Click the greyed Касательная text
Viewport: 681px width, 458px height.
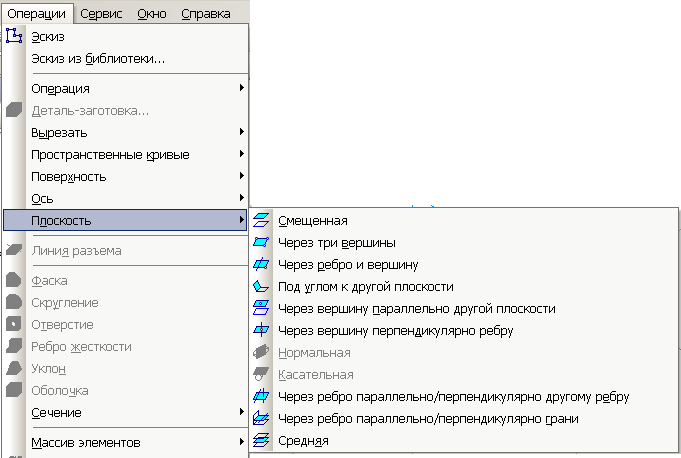tap(316, 375)
